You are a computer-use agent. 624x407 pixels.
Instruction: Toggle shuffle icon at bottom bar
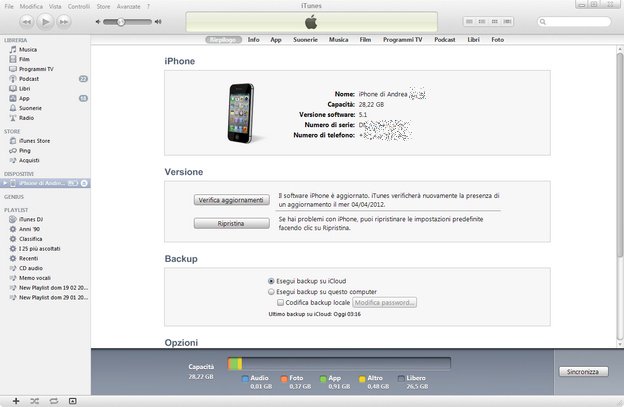coord(35,401)
